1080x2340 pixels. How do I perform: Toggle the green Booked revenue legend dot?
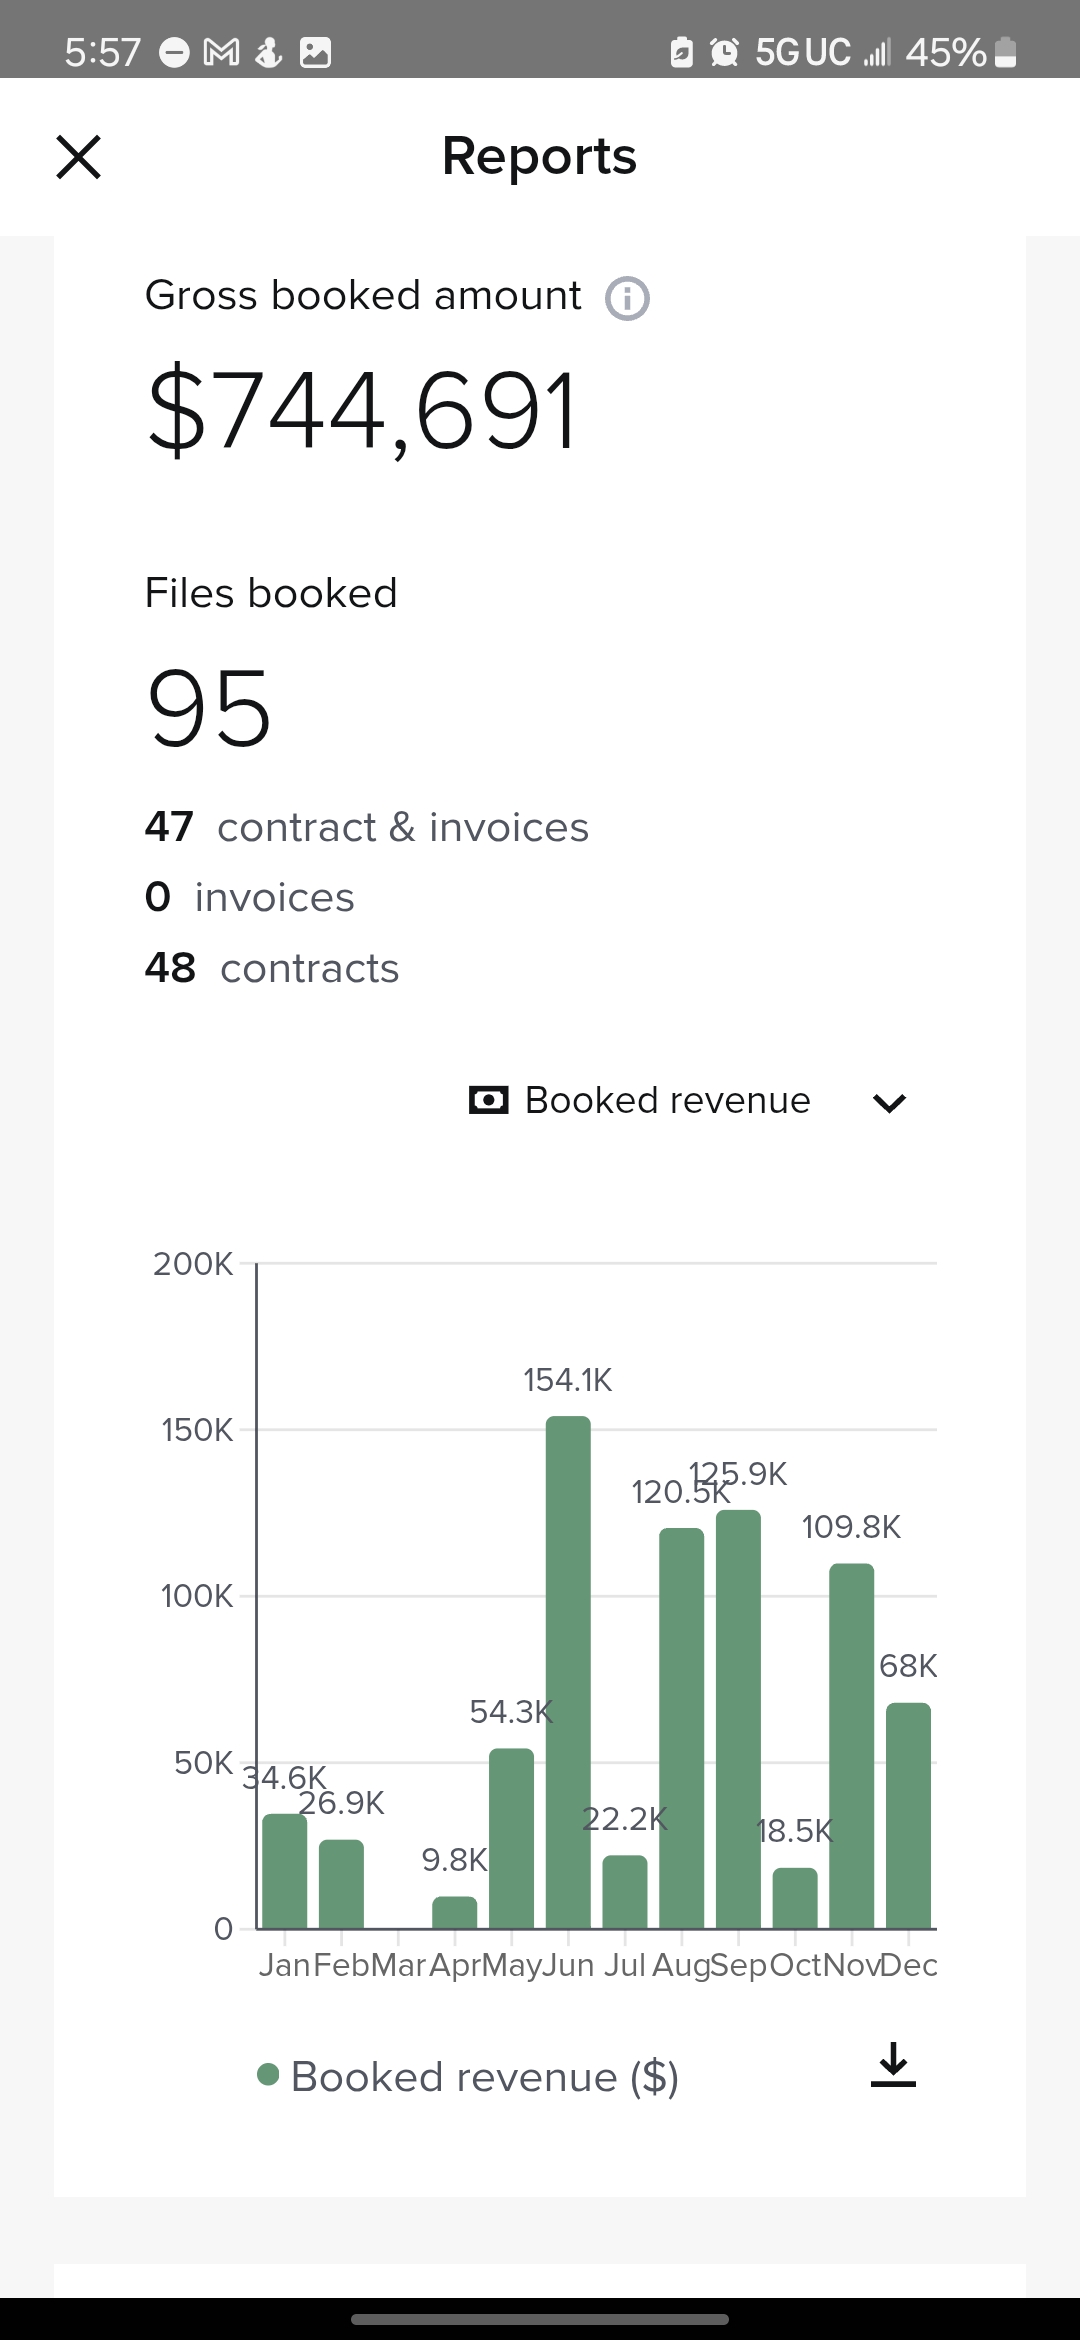click(268, 2075)
